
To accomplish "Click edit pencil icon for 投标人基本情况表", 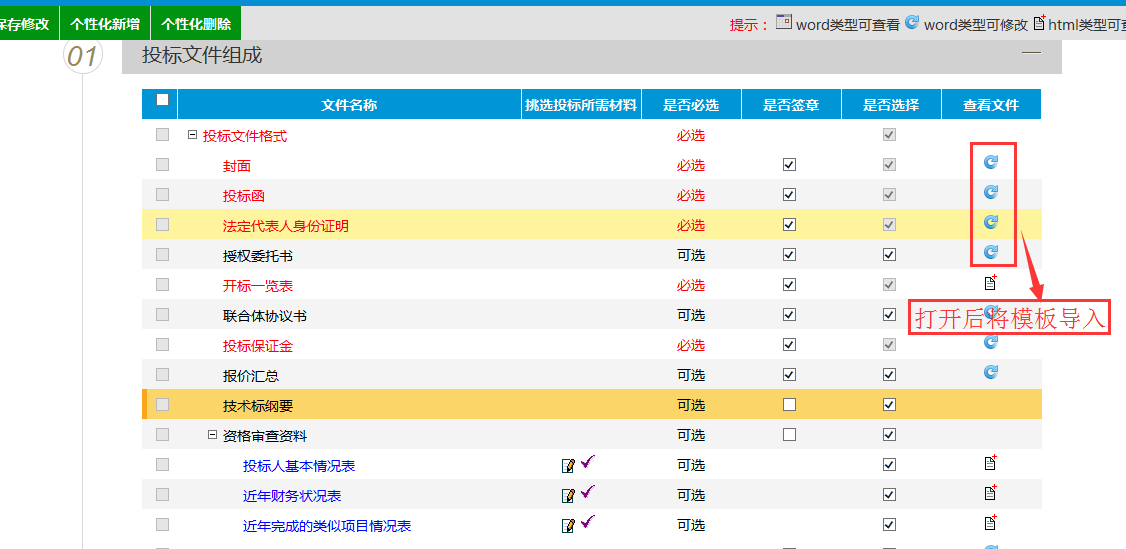I will click(x=569, y=465).
